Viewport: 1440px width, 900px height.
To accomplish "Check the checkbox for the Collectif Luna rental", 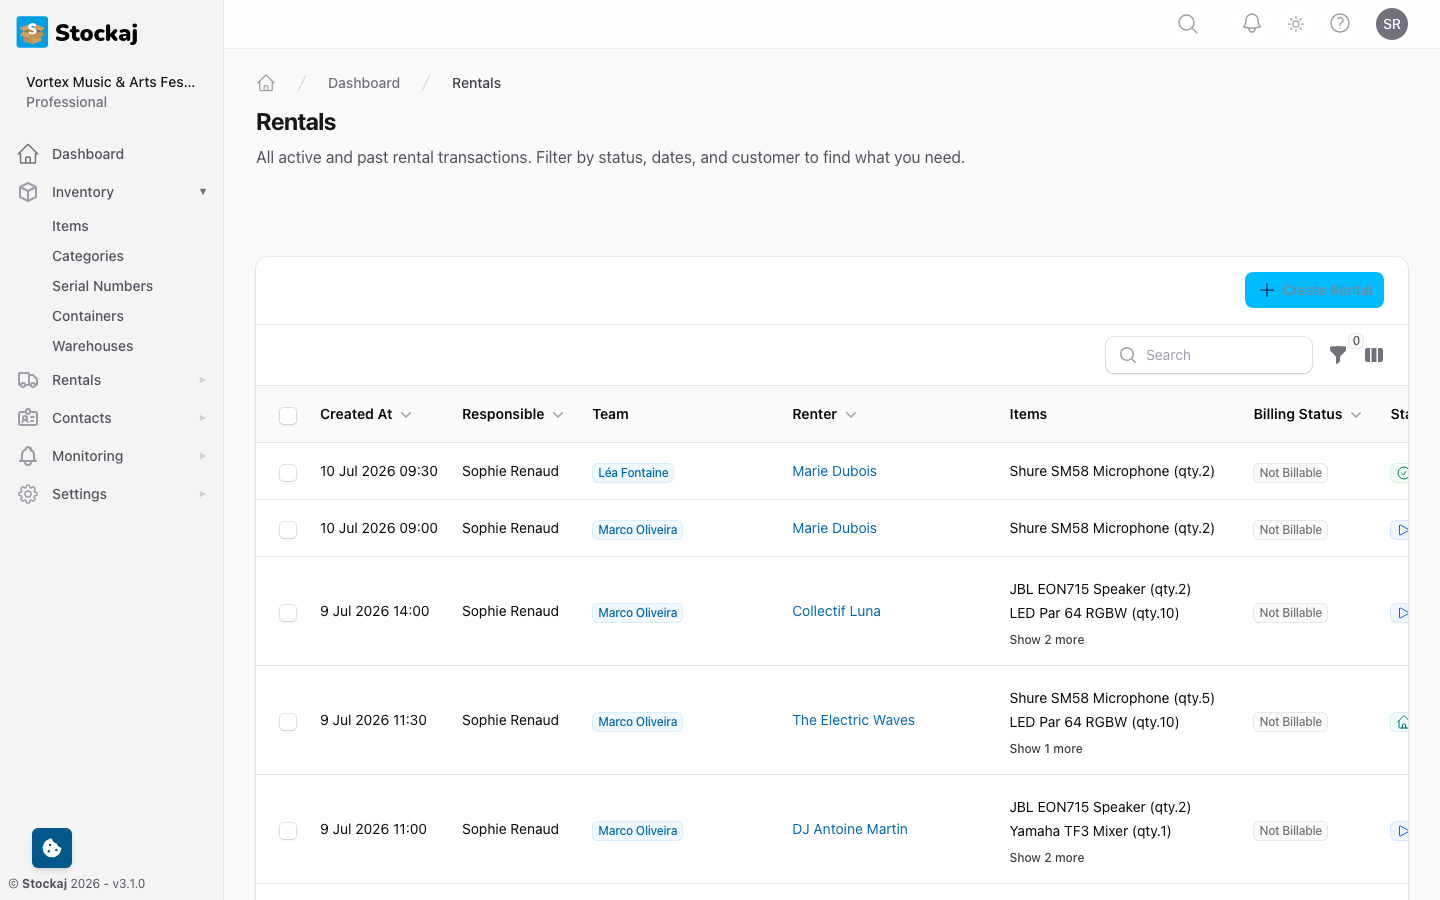I will (x=288, y=613).
